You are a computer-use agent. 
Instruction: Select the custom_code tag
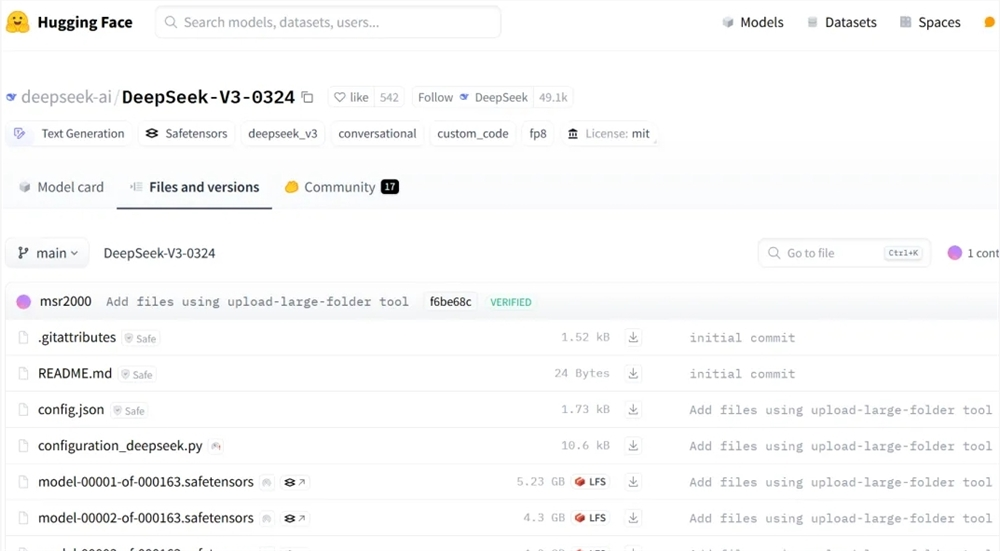(x=473, y=133)
